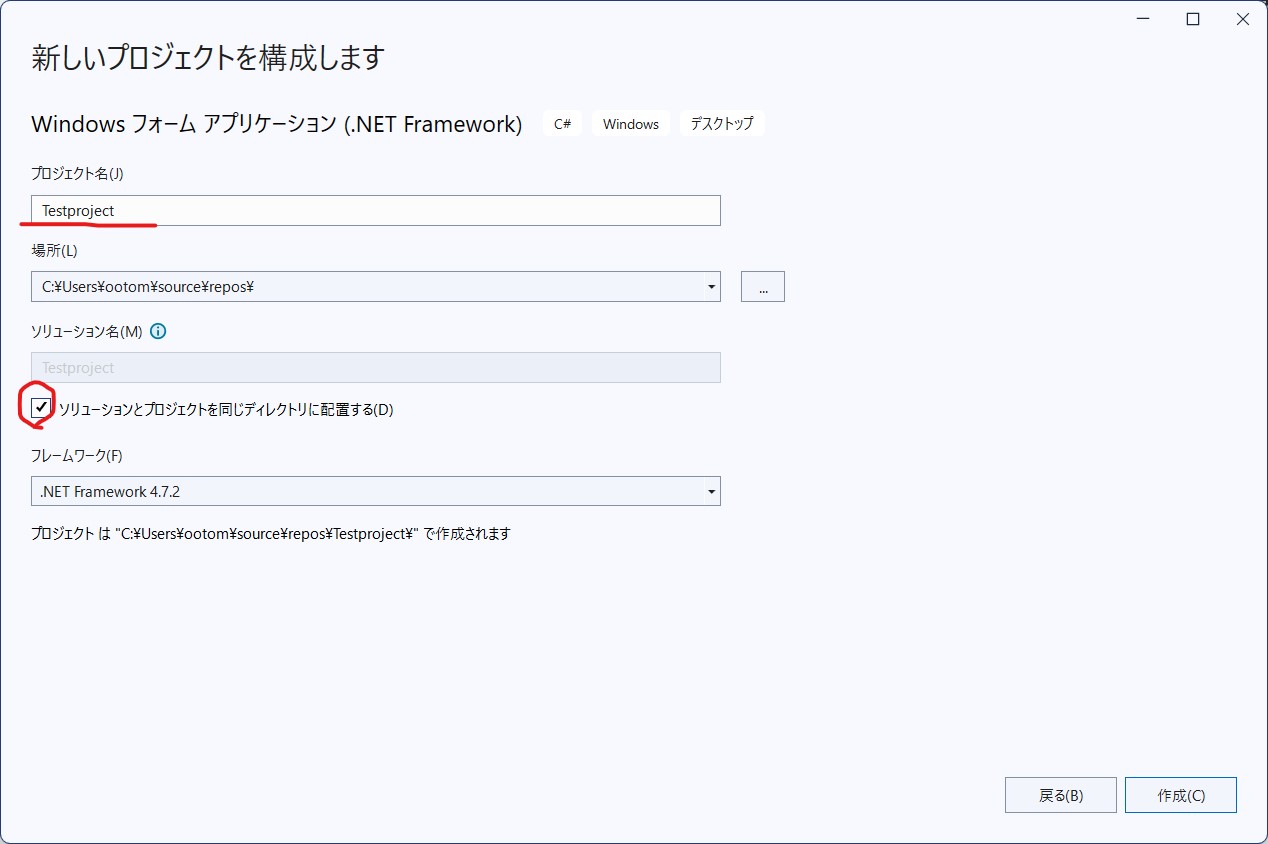Screen dimensions: 1268x844
Task: Click the フレームワーク(F) field label
Action: point(77,456)
